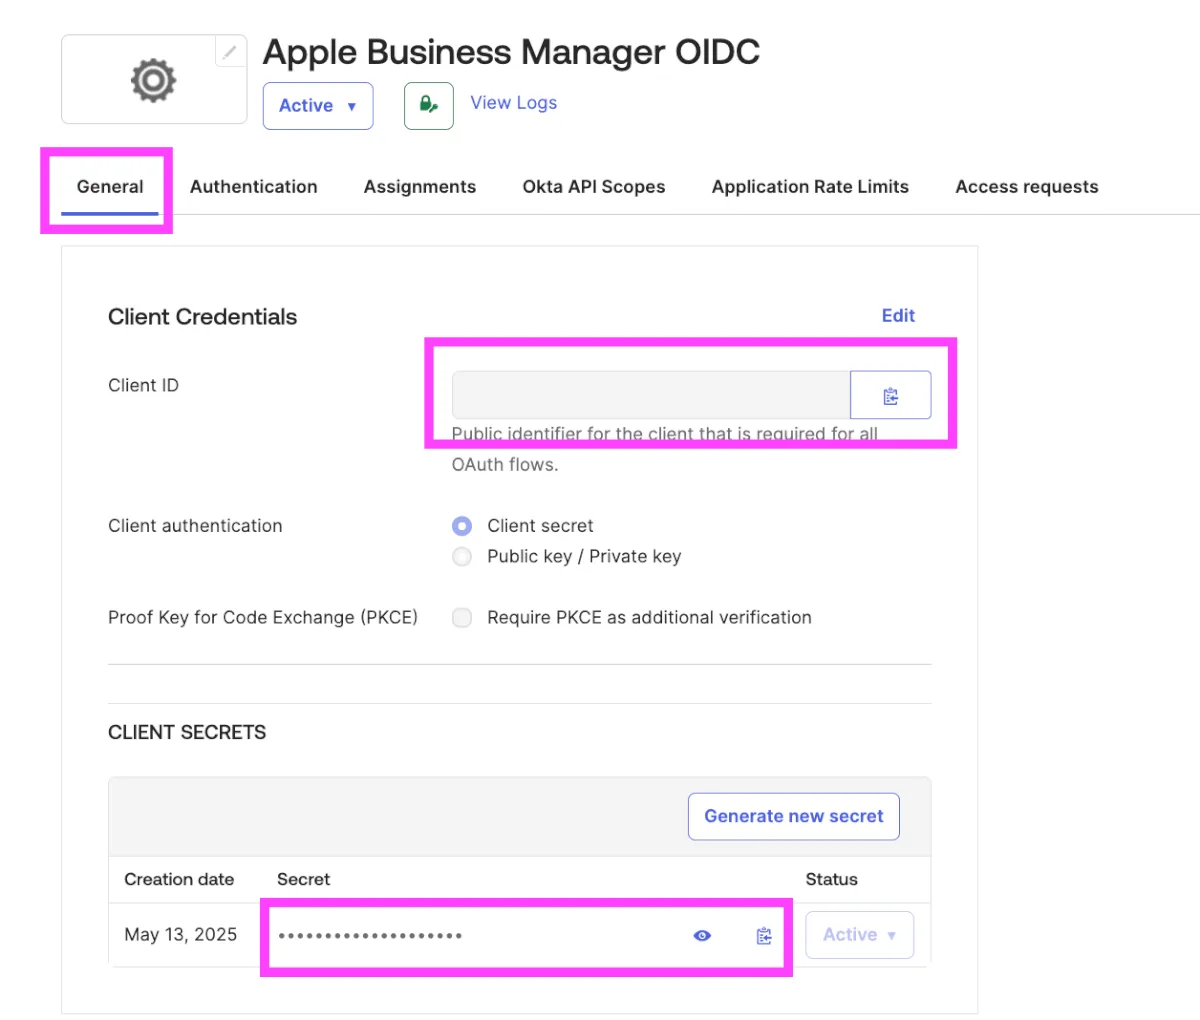
Task: Select the Client secret radio option
Action: [462, 526]
